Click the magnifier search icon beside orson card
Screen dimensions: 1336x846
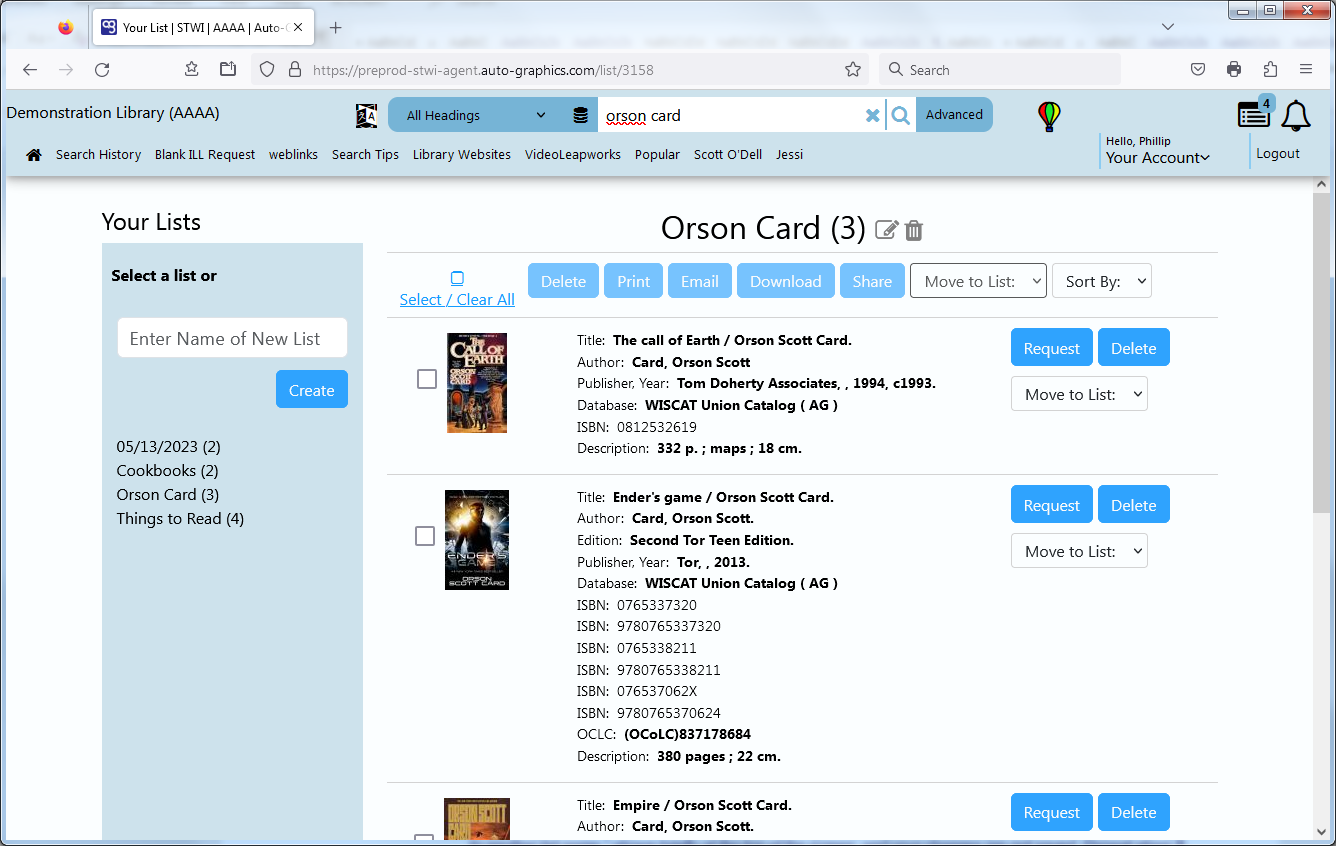(x=901, y=115)
